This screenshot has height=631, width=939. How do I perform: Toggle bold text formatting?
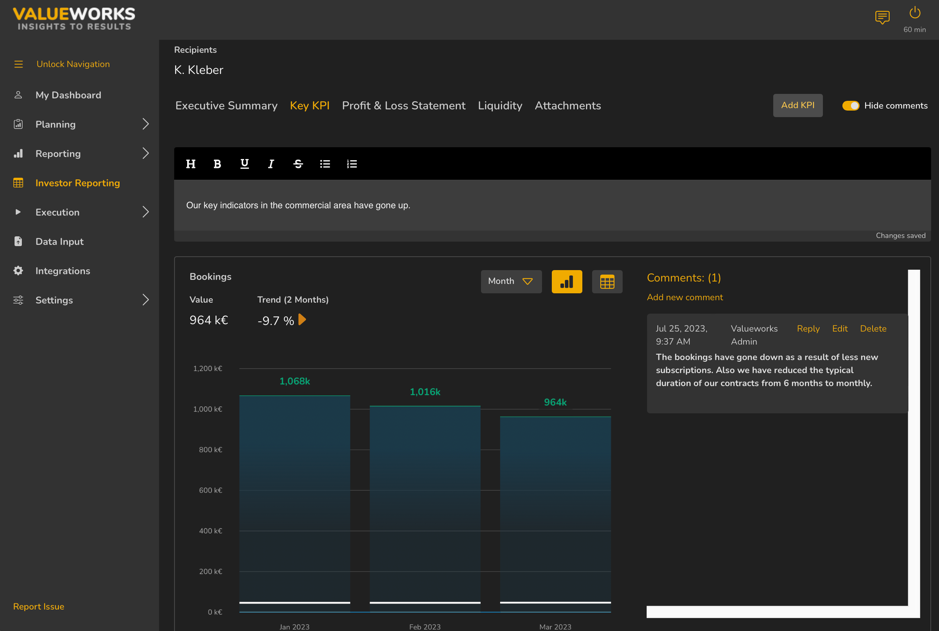(x=217, y=164)
